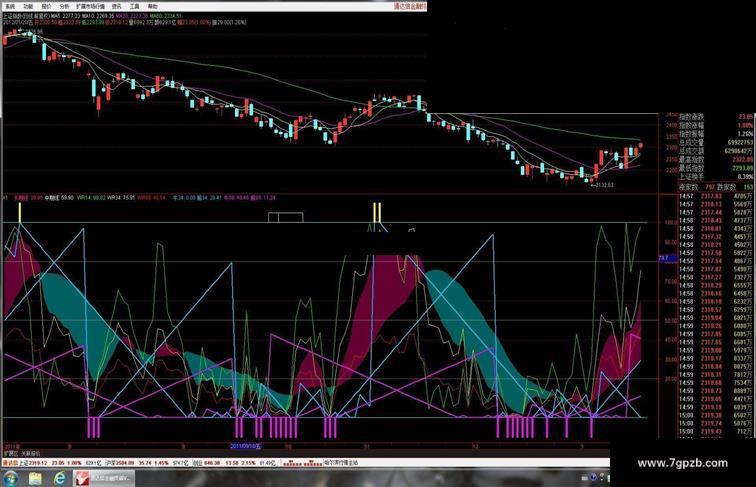The image size is (756, 487).
Task: Click the 指数振幅 row in the info panel
Action: [x=716, y=134]
